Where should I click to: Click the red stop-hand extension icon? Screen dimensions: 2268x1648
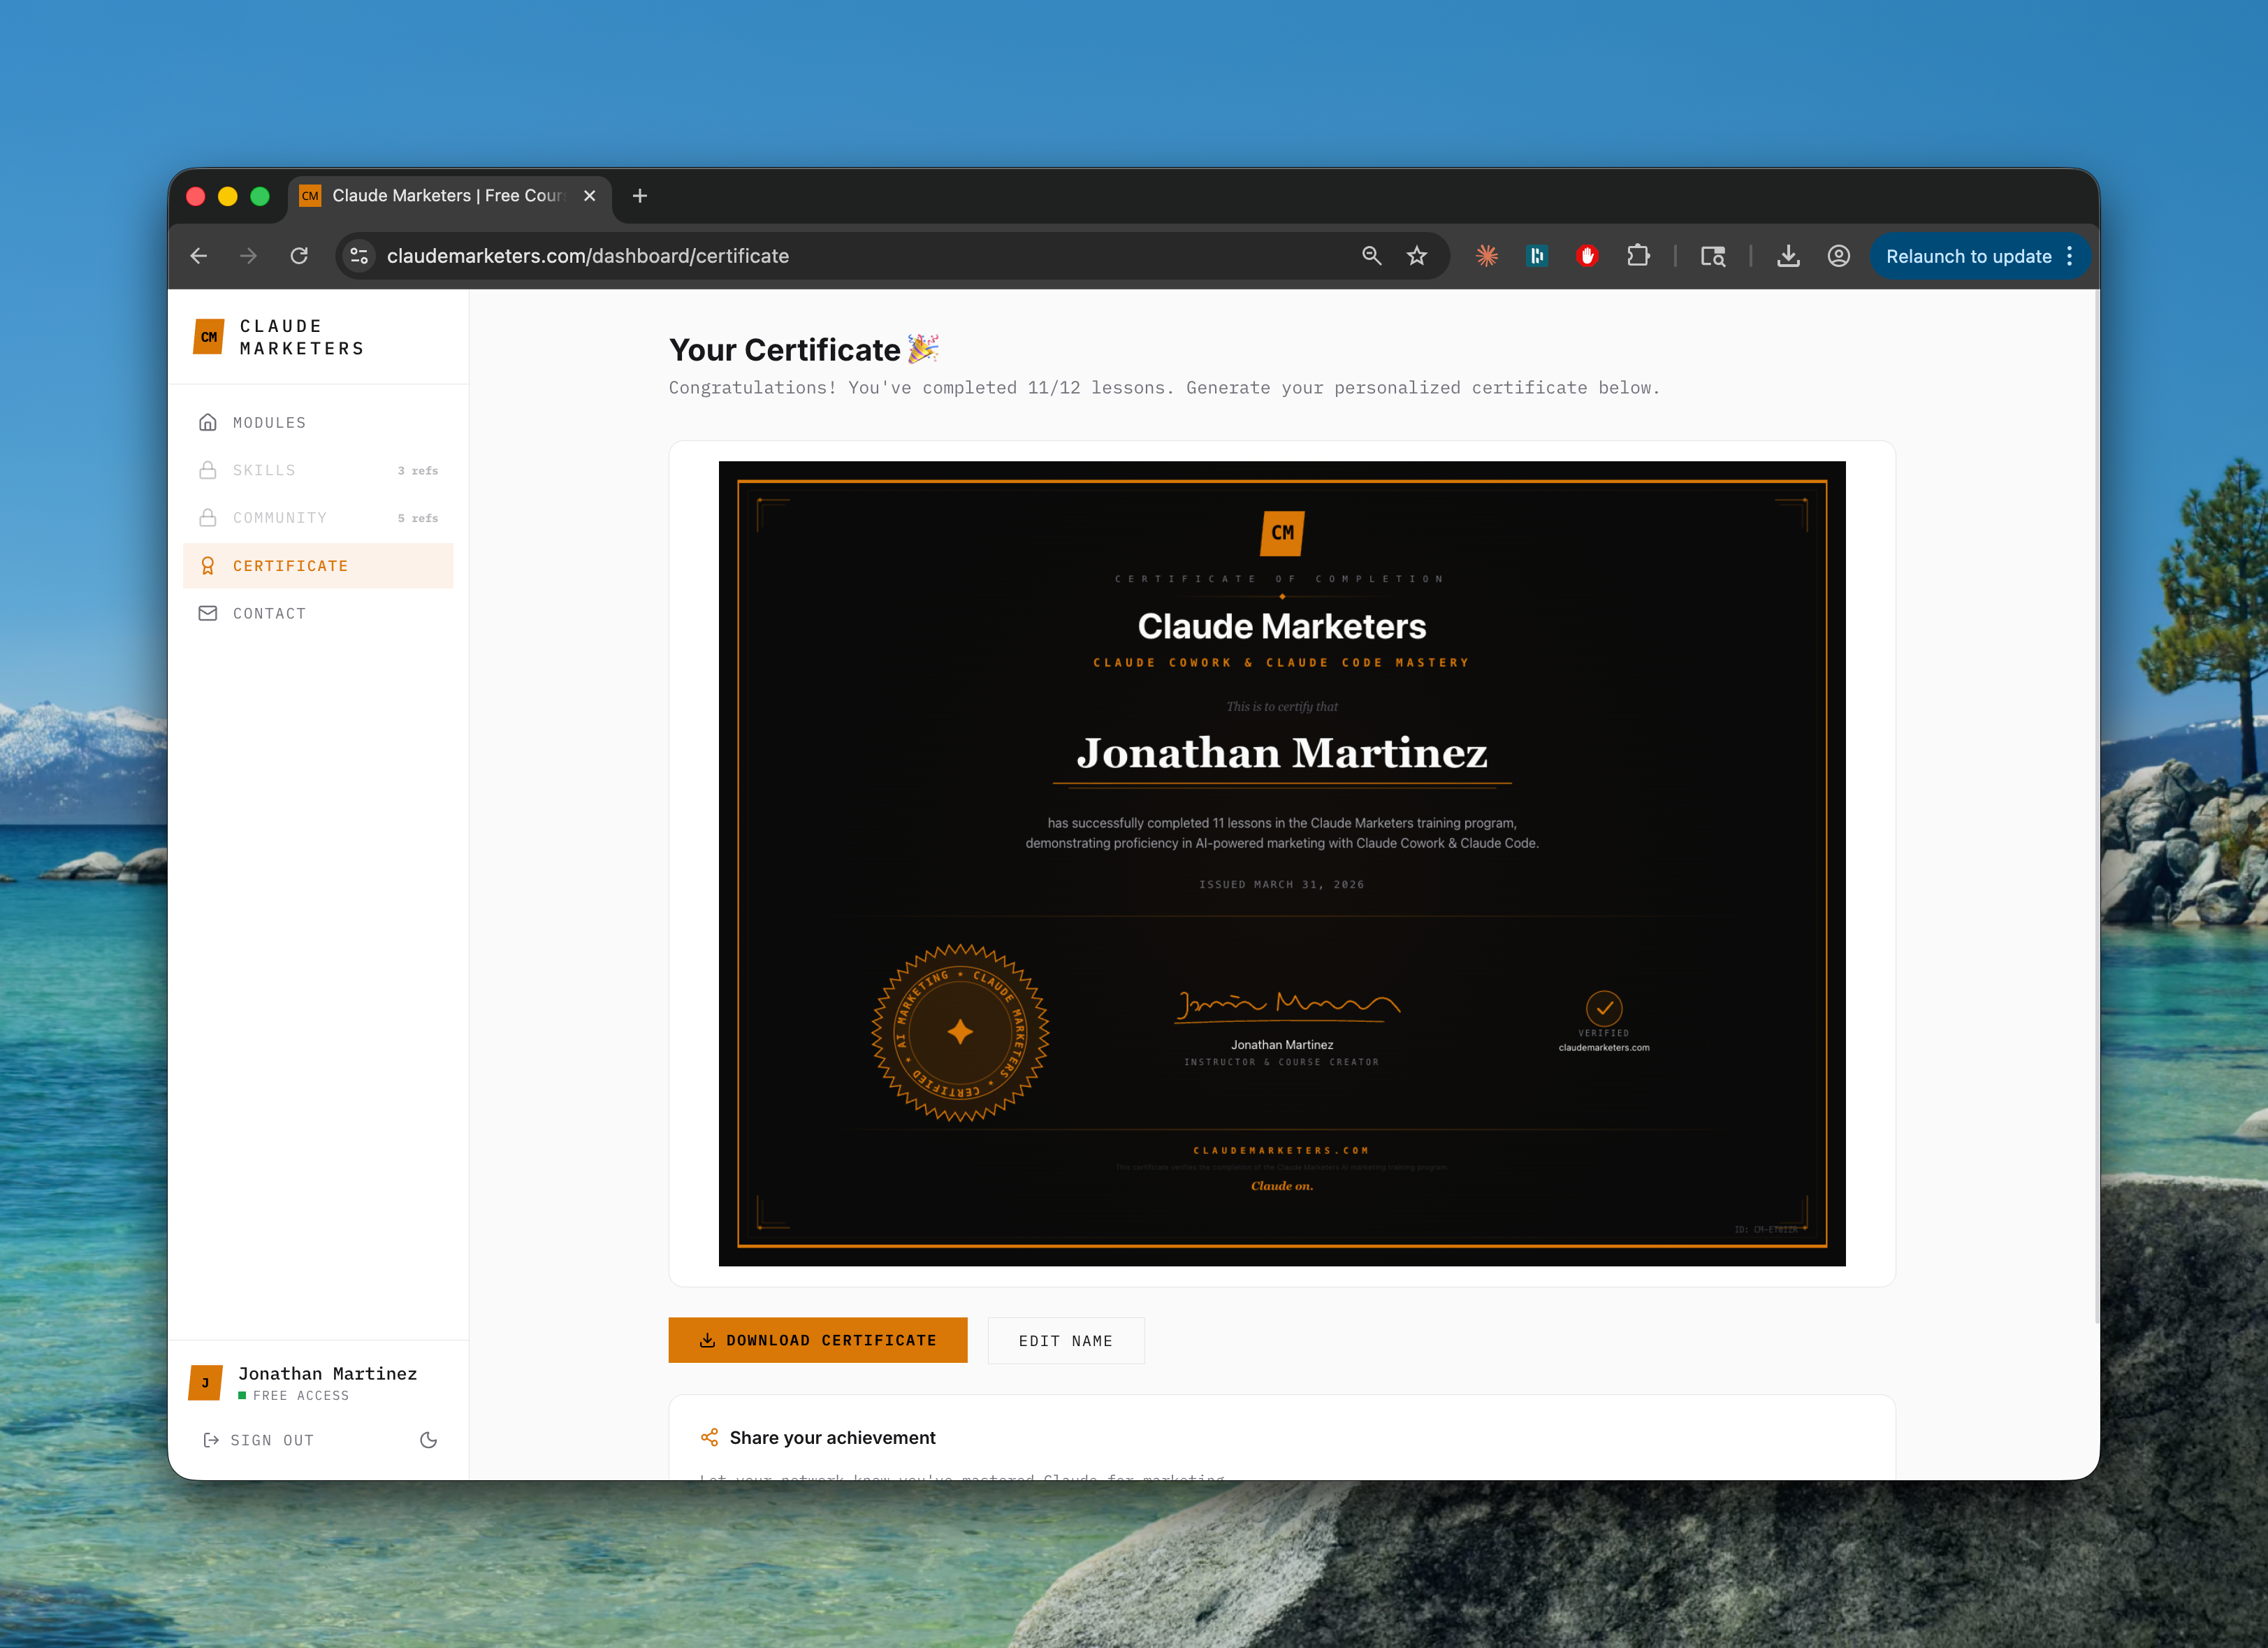(1587, 256)
